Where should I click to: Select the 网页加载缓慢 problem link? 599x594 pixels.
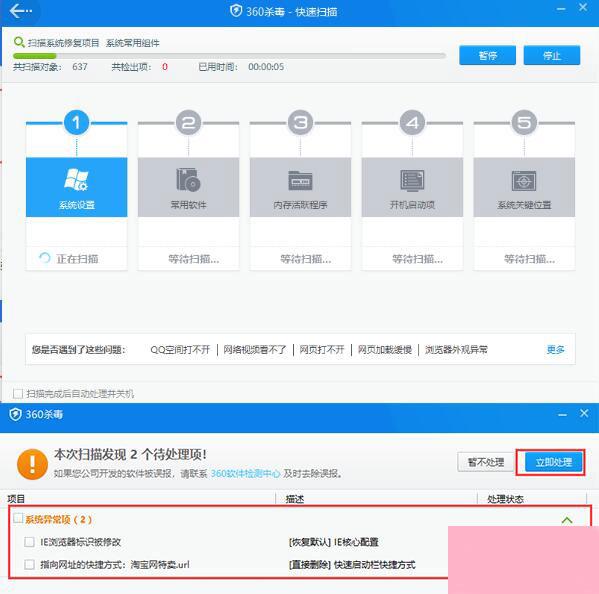coord(385,350)
